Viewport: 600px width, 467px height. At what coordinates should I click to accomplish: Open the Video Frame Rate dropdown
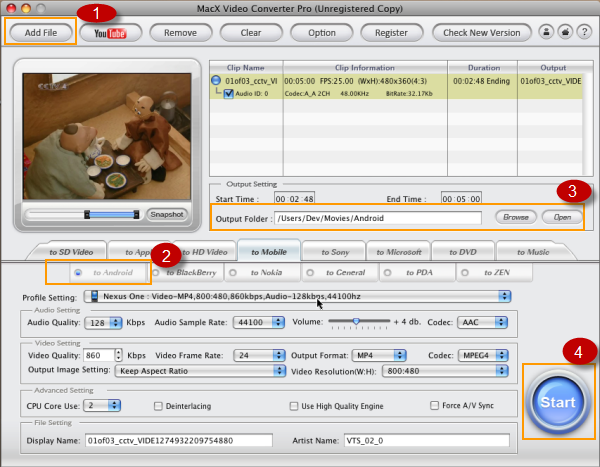coord(259,355)
